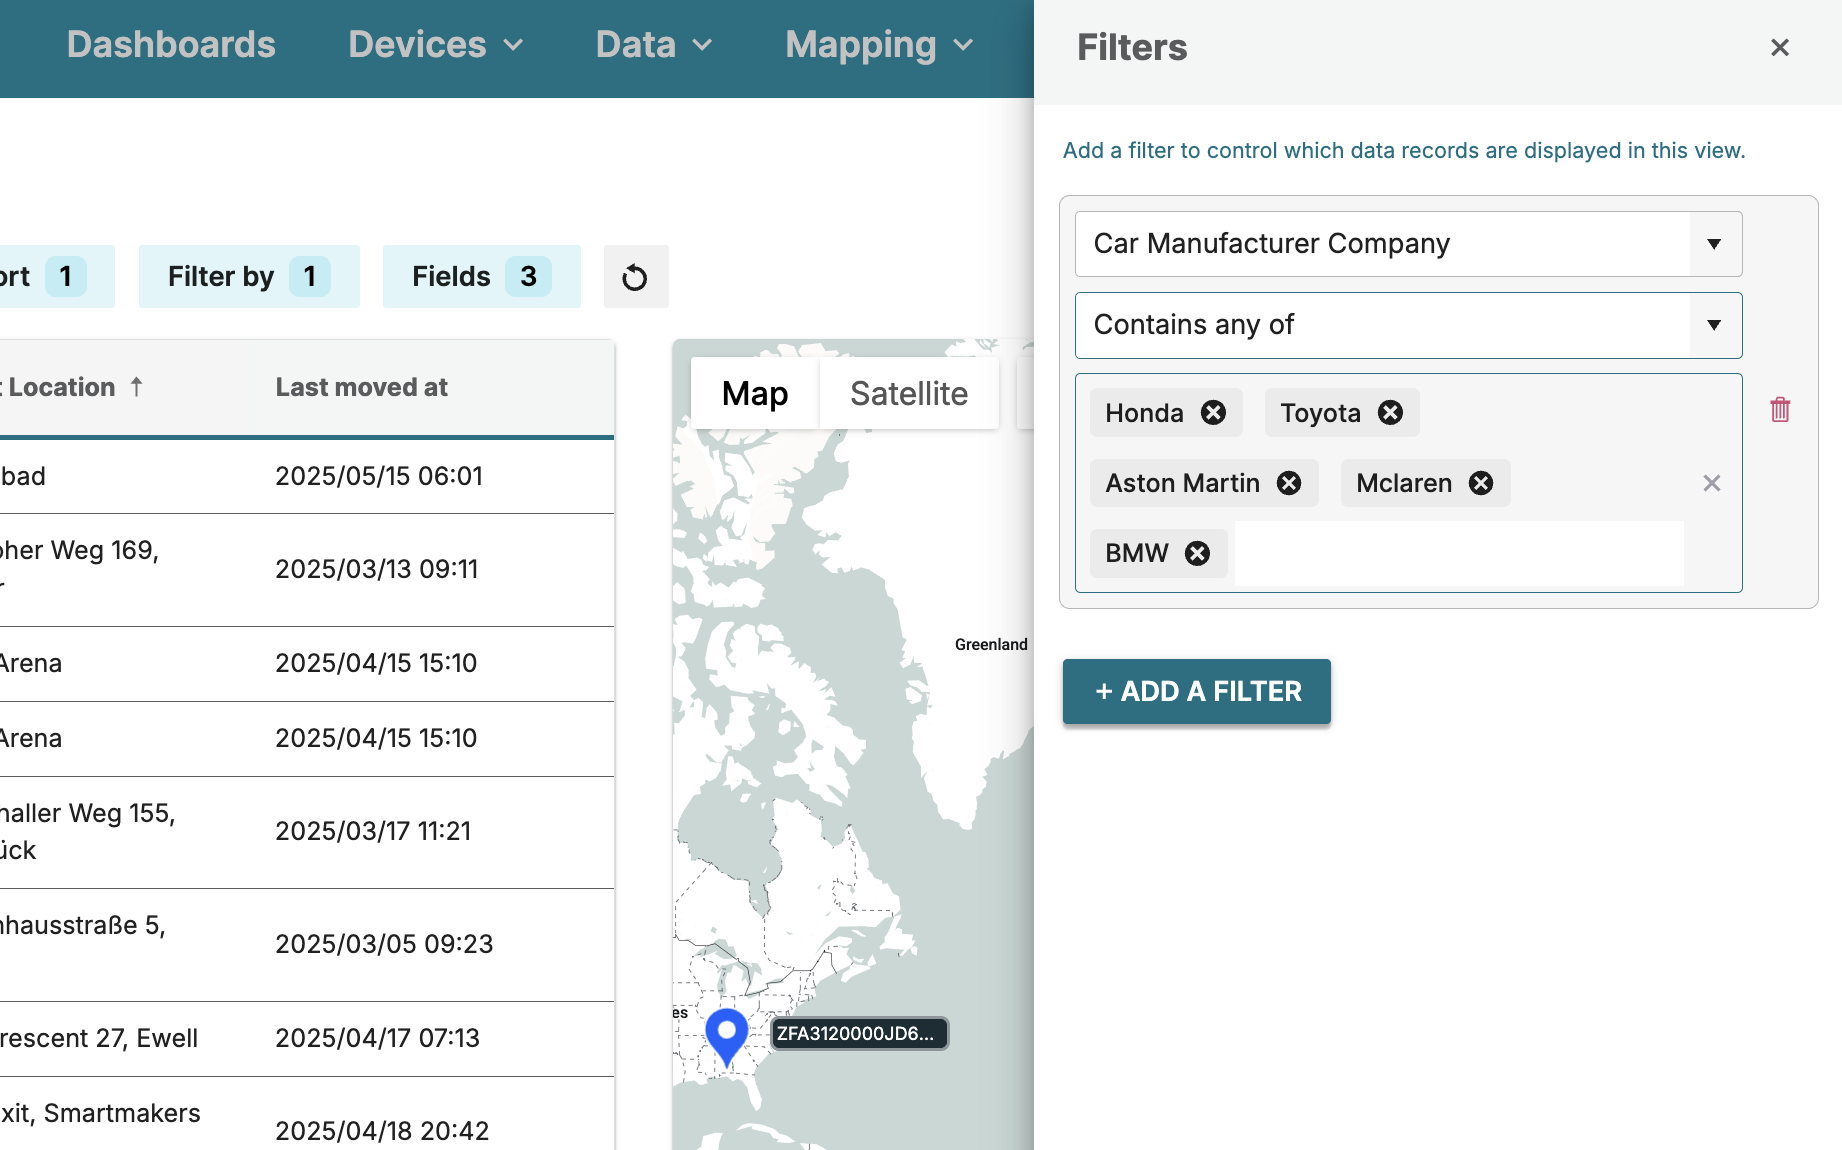
Task: Type in the manufacturer values input
Action: (x=1458, y=553)
